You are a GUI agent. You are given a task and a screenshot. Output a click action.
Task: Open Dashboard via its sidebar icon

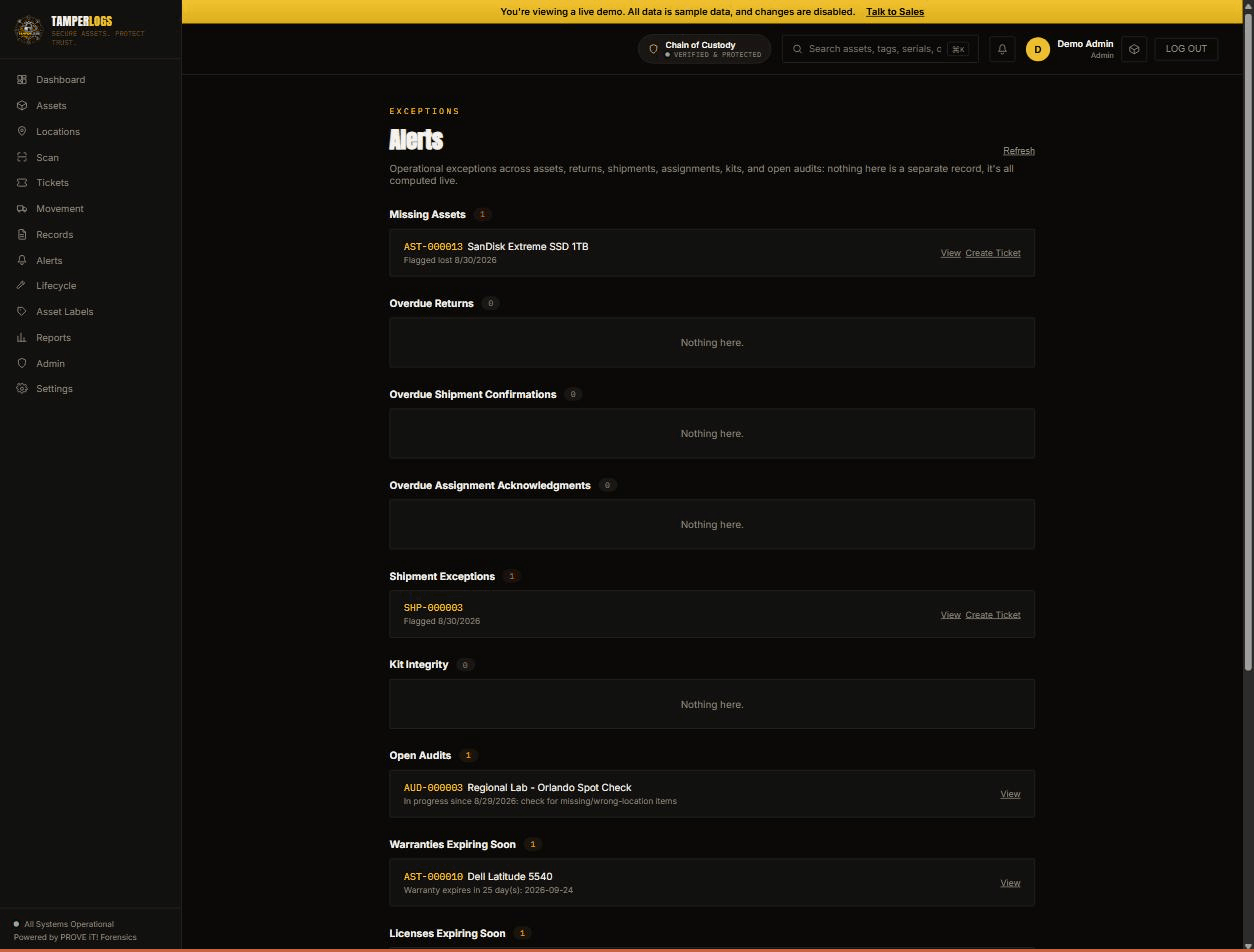tap(22, 79)
